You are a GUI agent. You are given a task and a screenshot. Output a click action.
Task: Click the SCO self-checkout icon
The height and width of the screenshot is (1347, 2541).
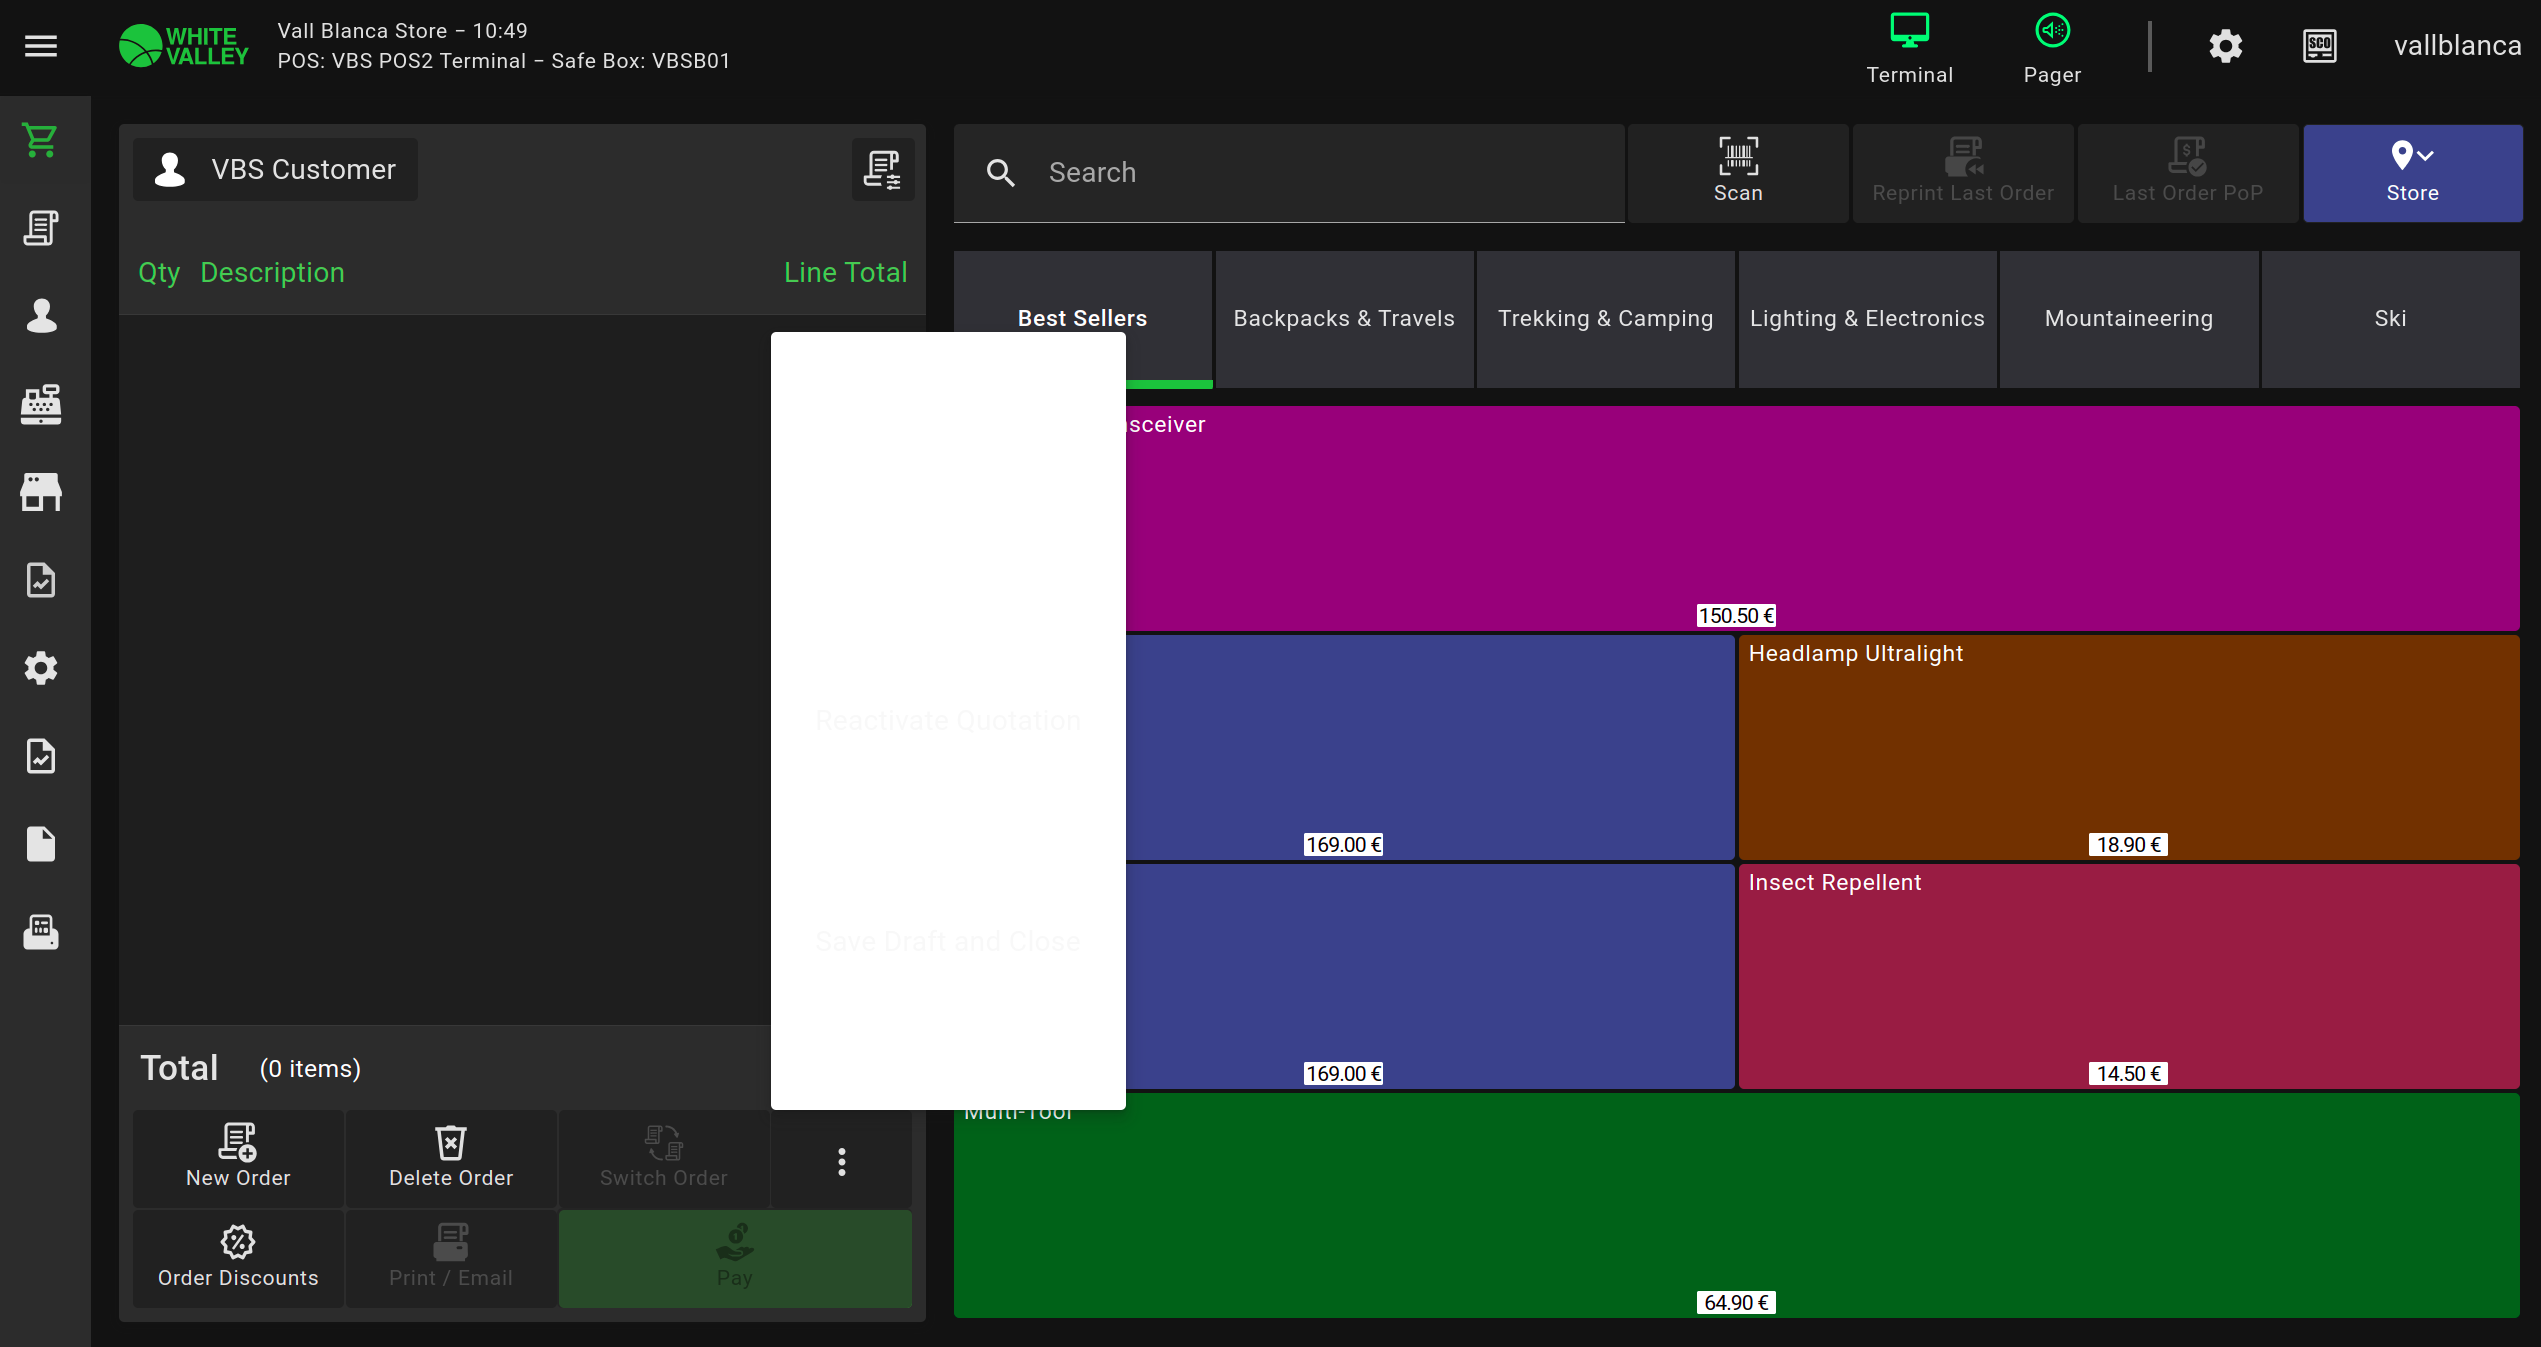click(x=2319, y=46)
